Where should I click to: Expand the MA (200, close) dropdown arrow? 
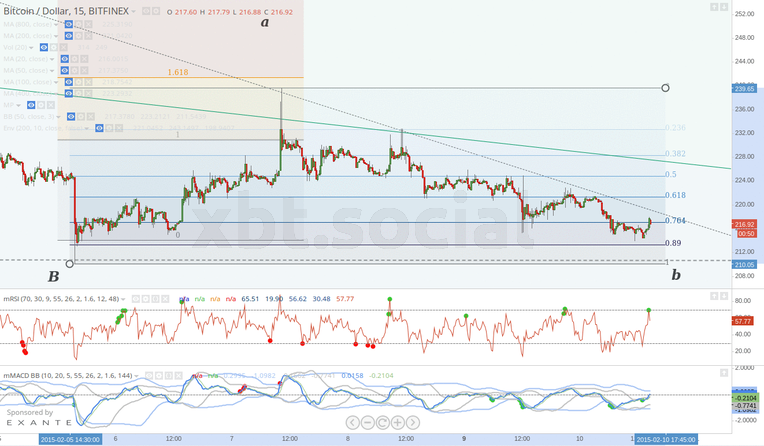tap(56, 35)
